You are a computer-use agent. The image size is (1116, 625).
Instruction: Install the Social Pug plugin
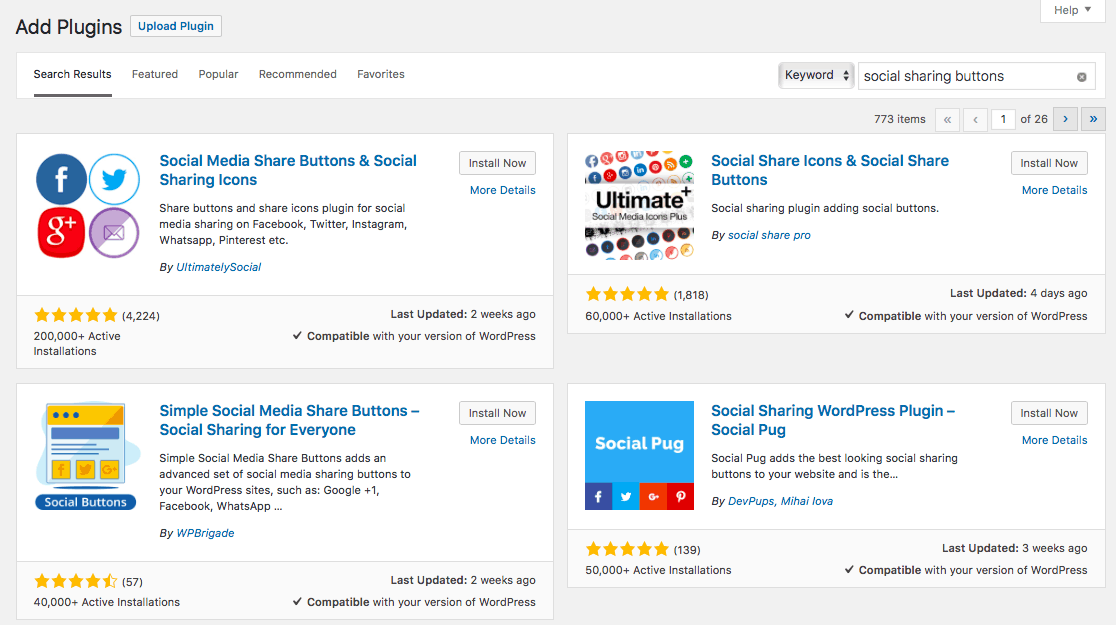point(1049,413)
